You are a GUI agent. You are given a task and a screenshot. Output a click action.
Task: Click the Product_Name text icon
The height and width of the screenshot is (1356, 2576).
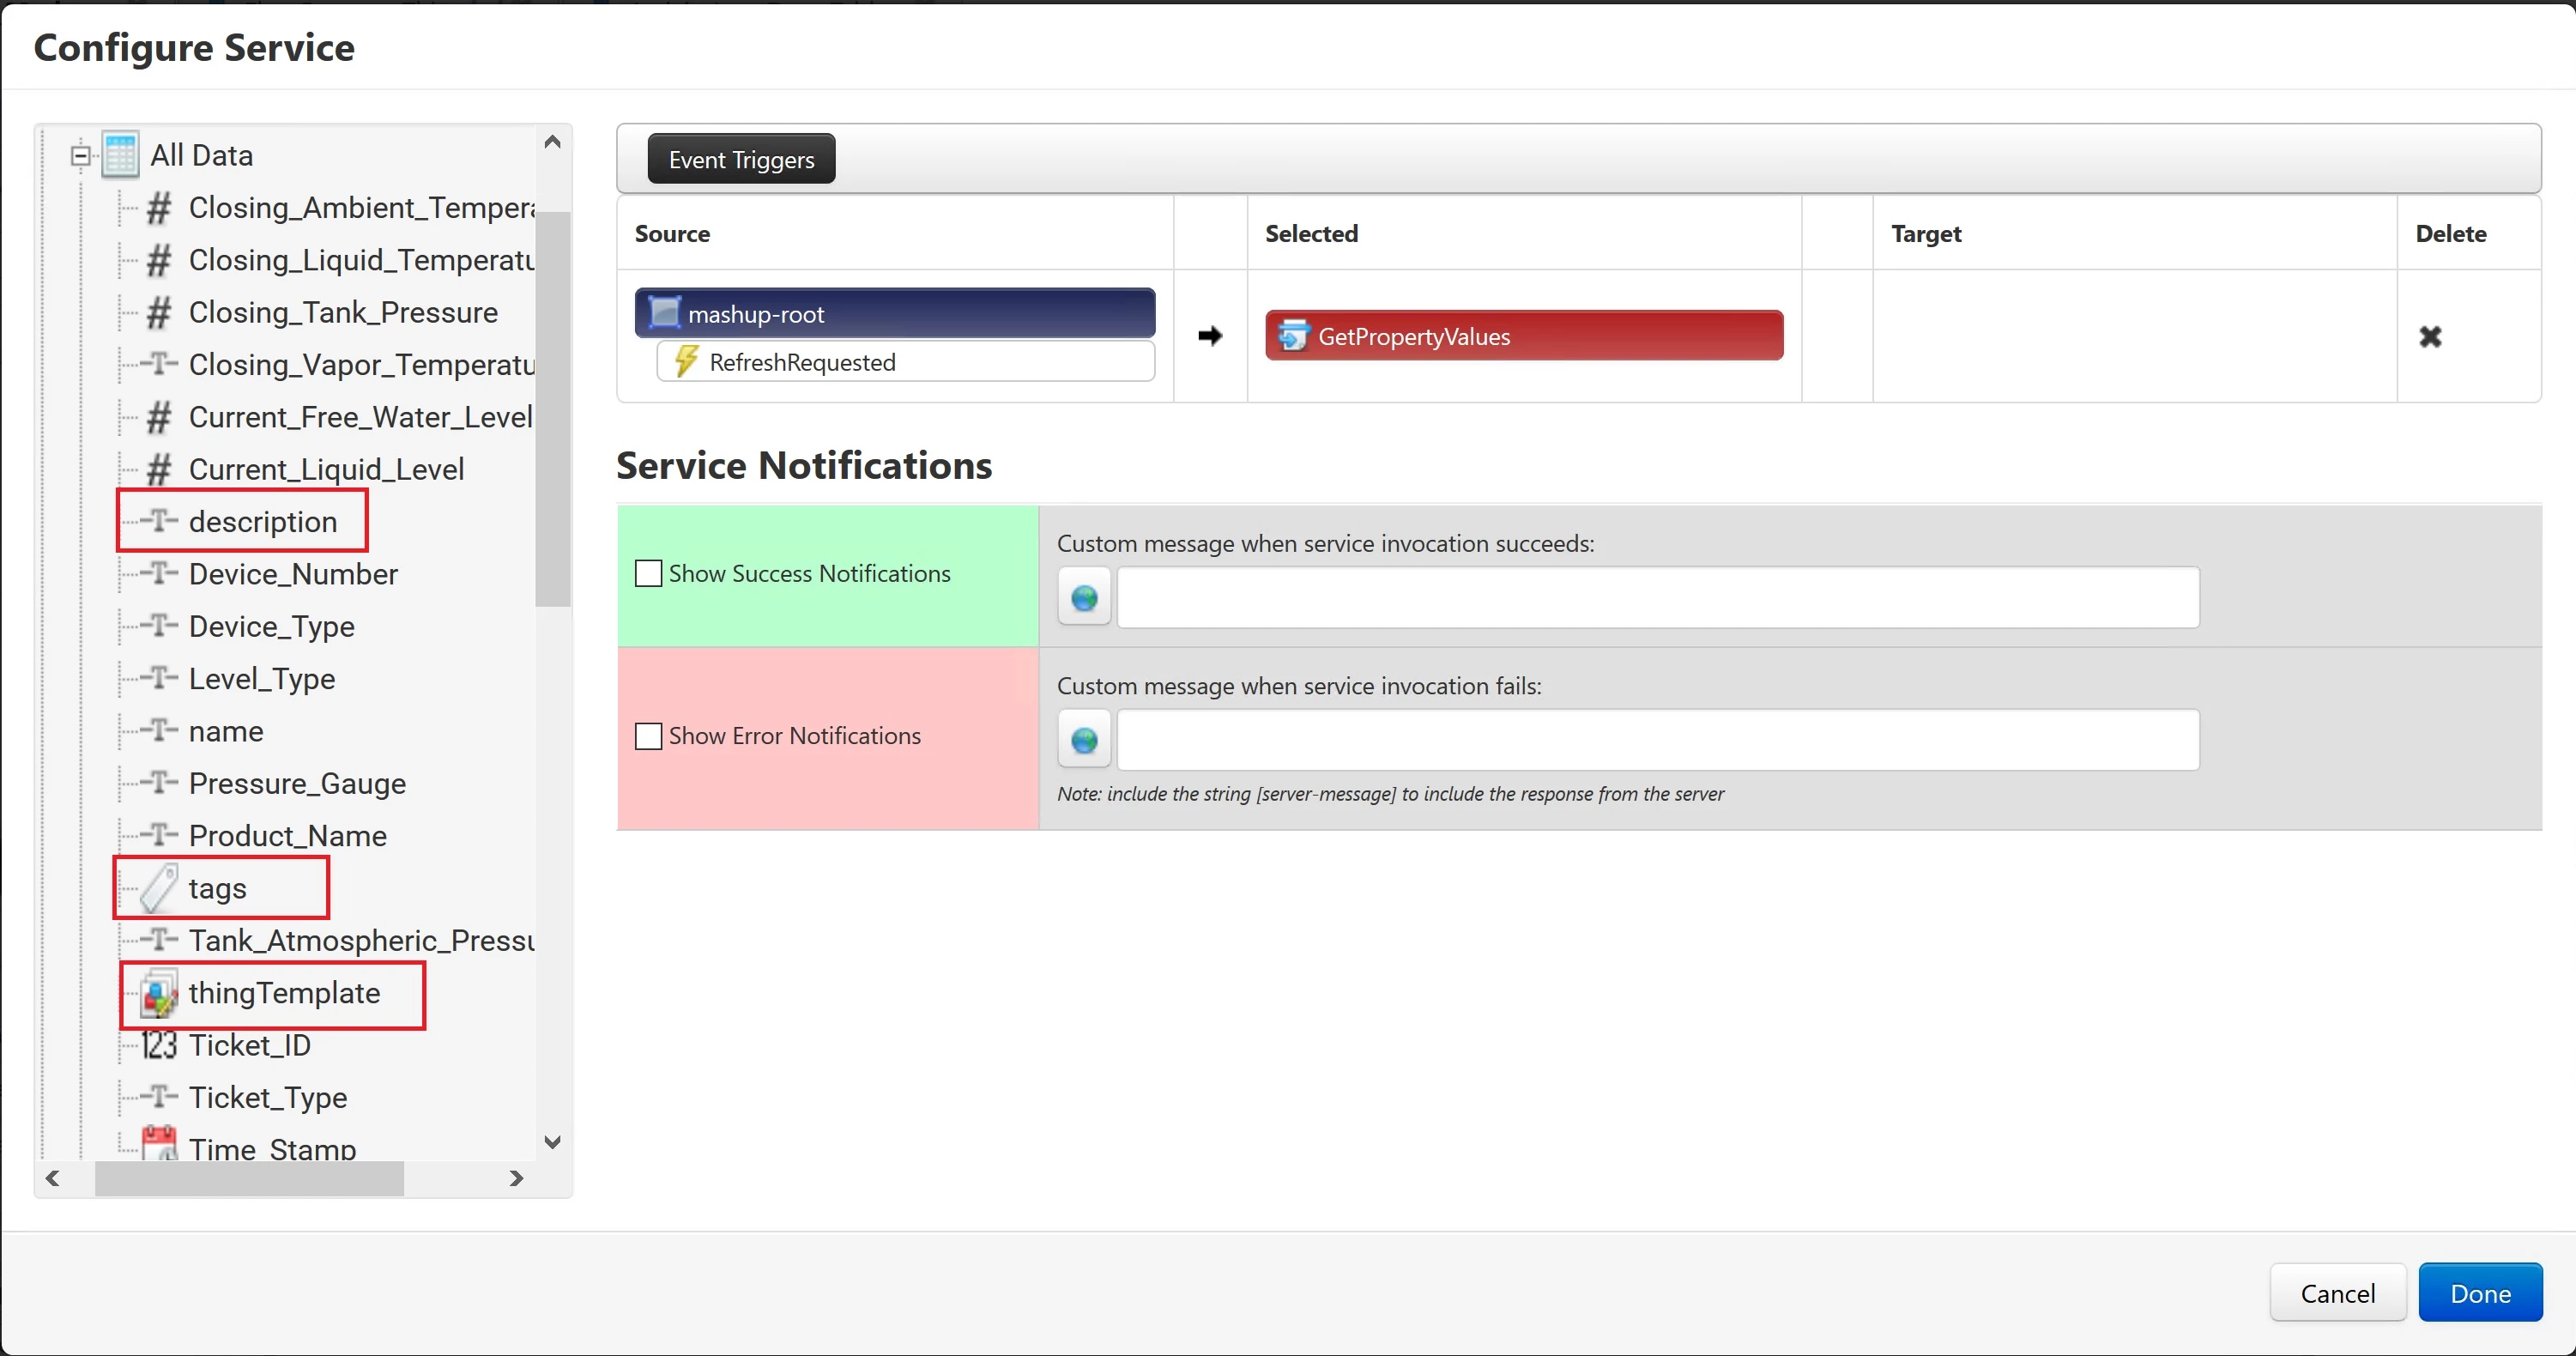point(158,835)
